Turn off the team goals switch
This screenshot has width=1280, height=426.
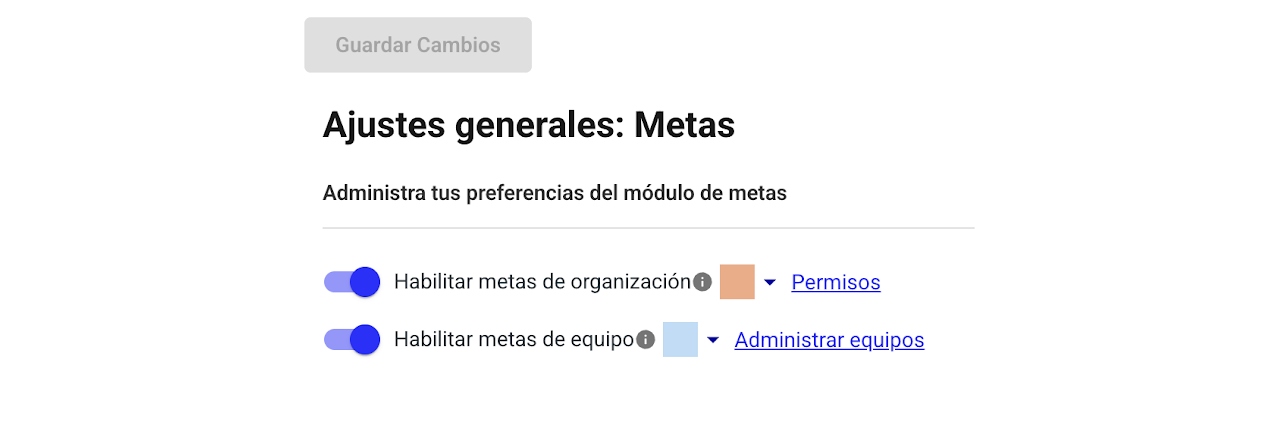click(352, 340)
